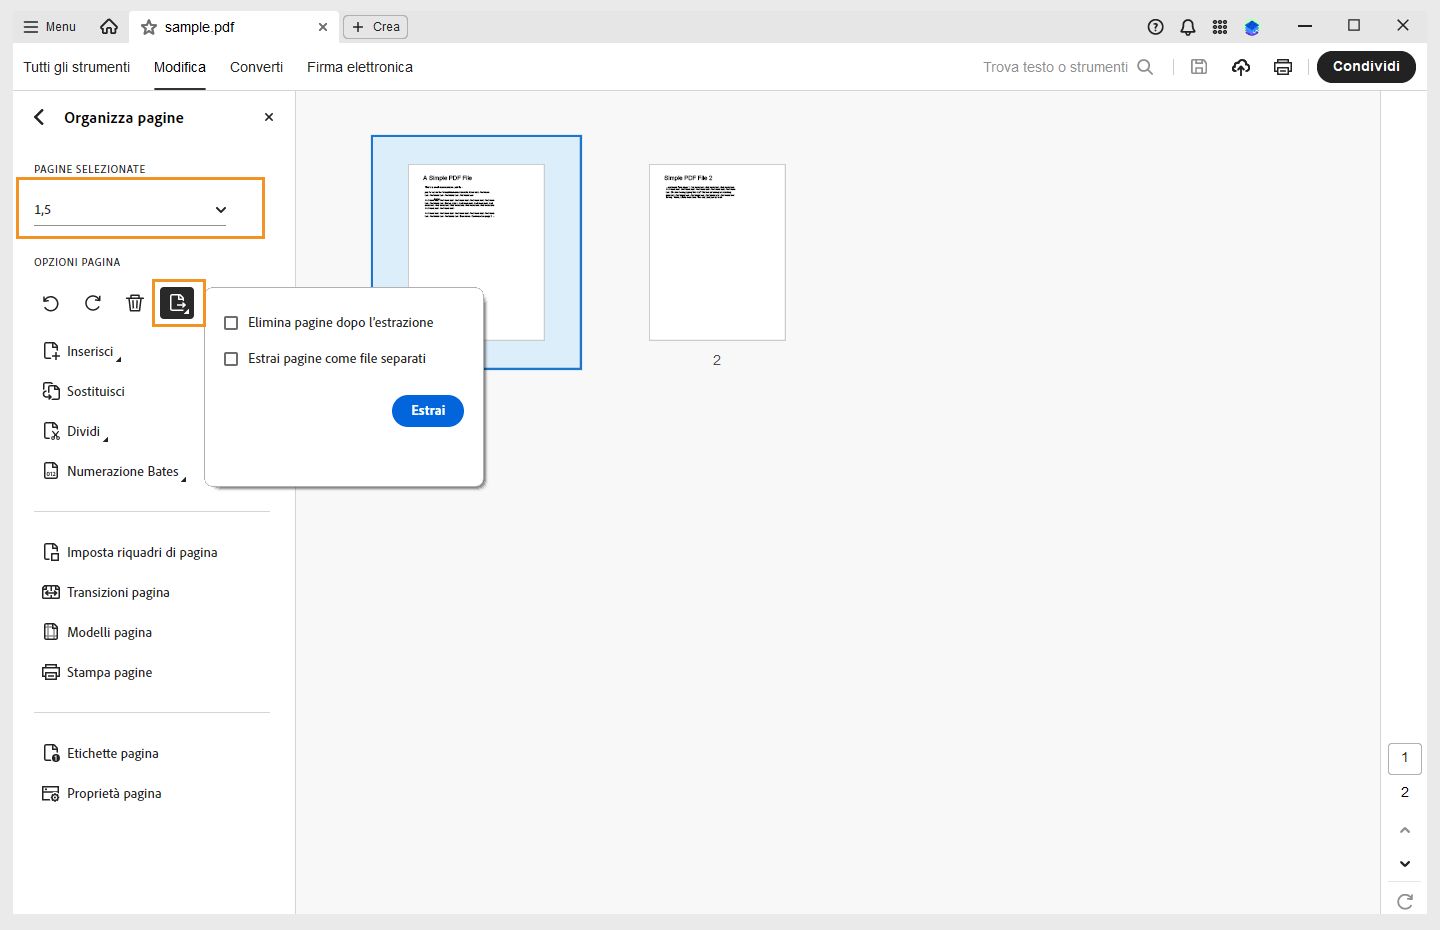Open the Firma elettronica tab
The height and width of the screenshot is (930, 1440).
[360, 67]
